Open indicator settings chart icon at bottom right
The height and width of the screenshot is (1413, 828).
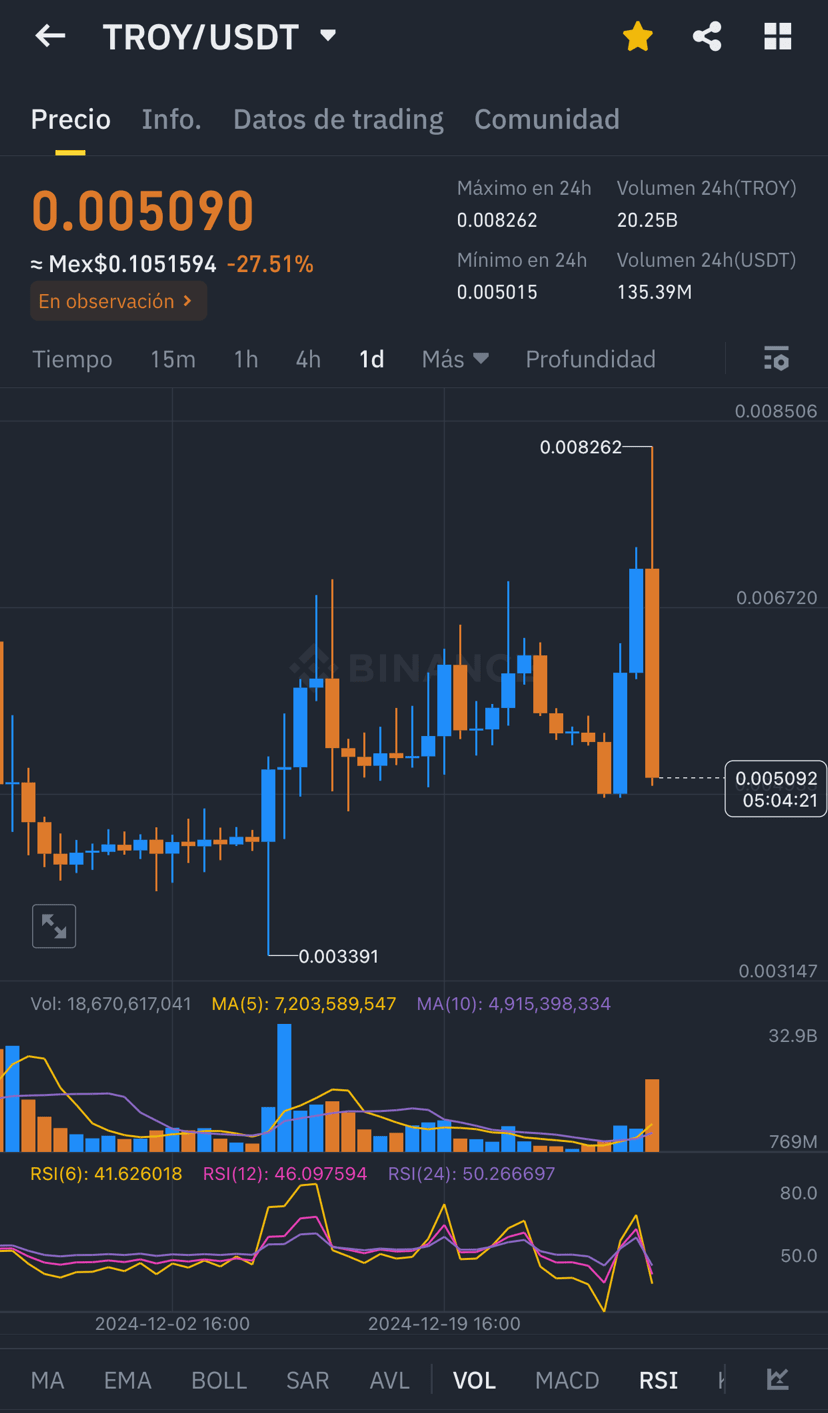(777, 1380)
